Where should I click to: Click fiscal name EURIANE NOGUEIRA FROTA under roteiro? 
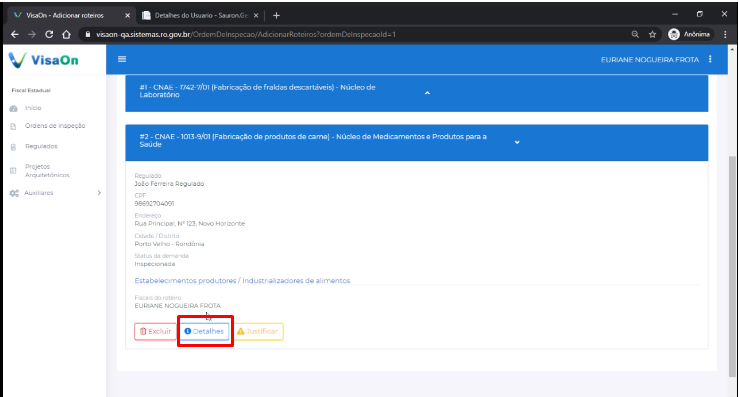177,306
